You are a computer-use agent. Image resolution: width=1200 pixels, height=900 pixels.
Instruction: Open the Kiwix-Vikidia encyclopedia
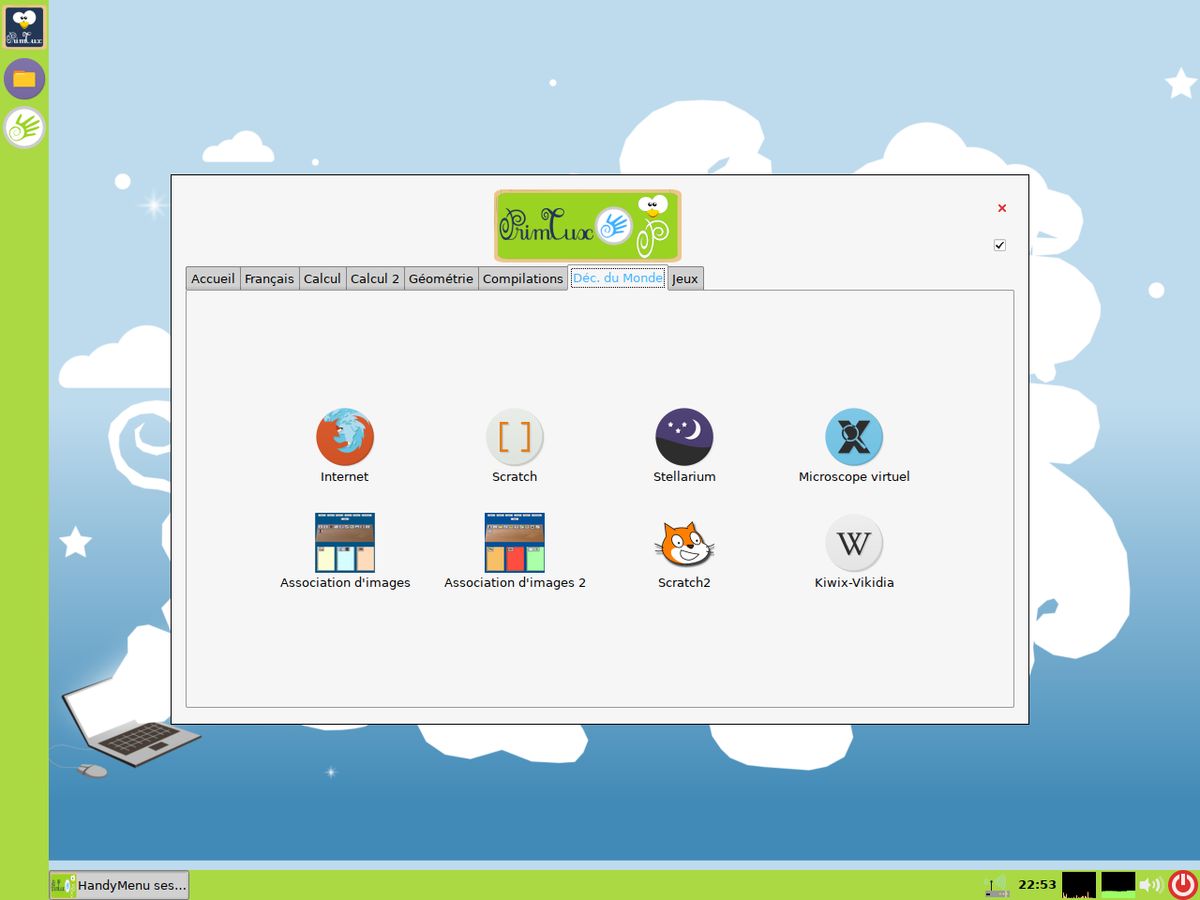click(854, 540)
